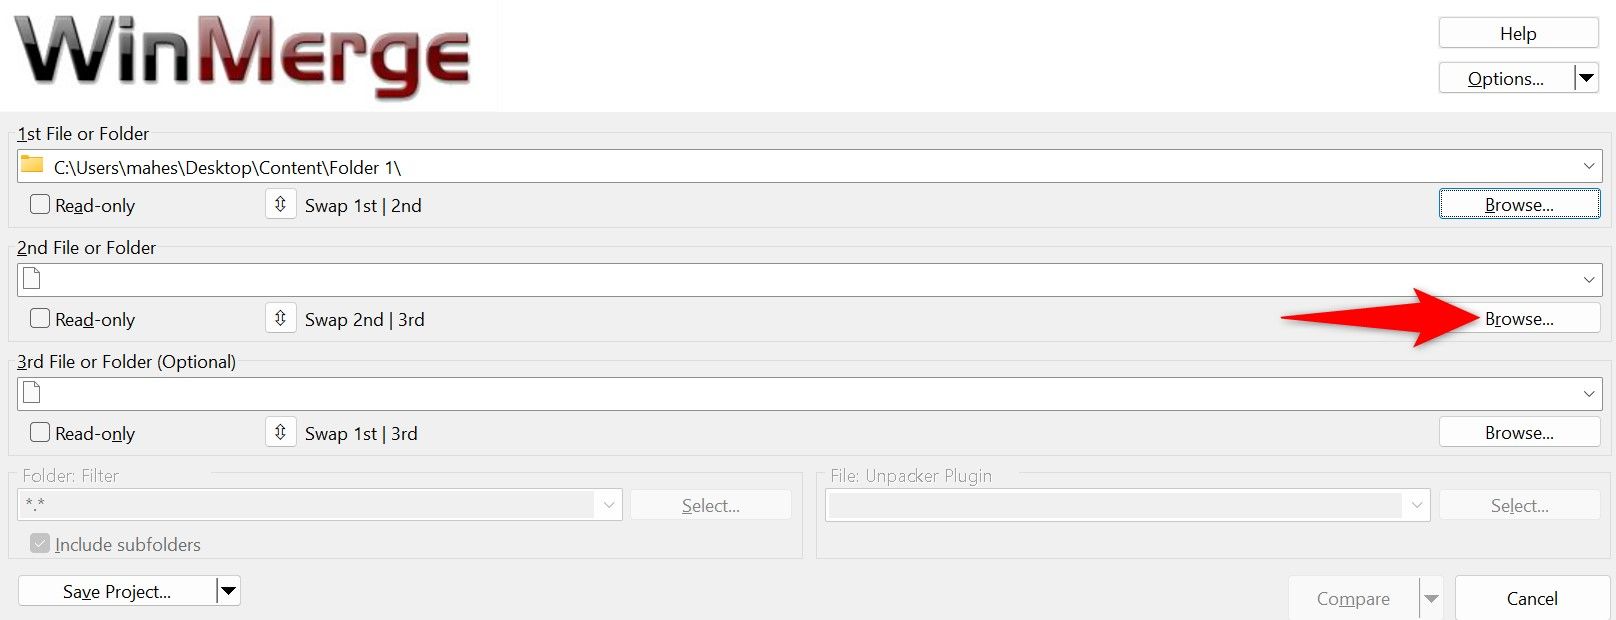This screenshot has width=1616, height=620.
Task: Expand the 3rd File or Folder dropdown
Action: click(x=1589, y=394)
